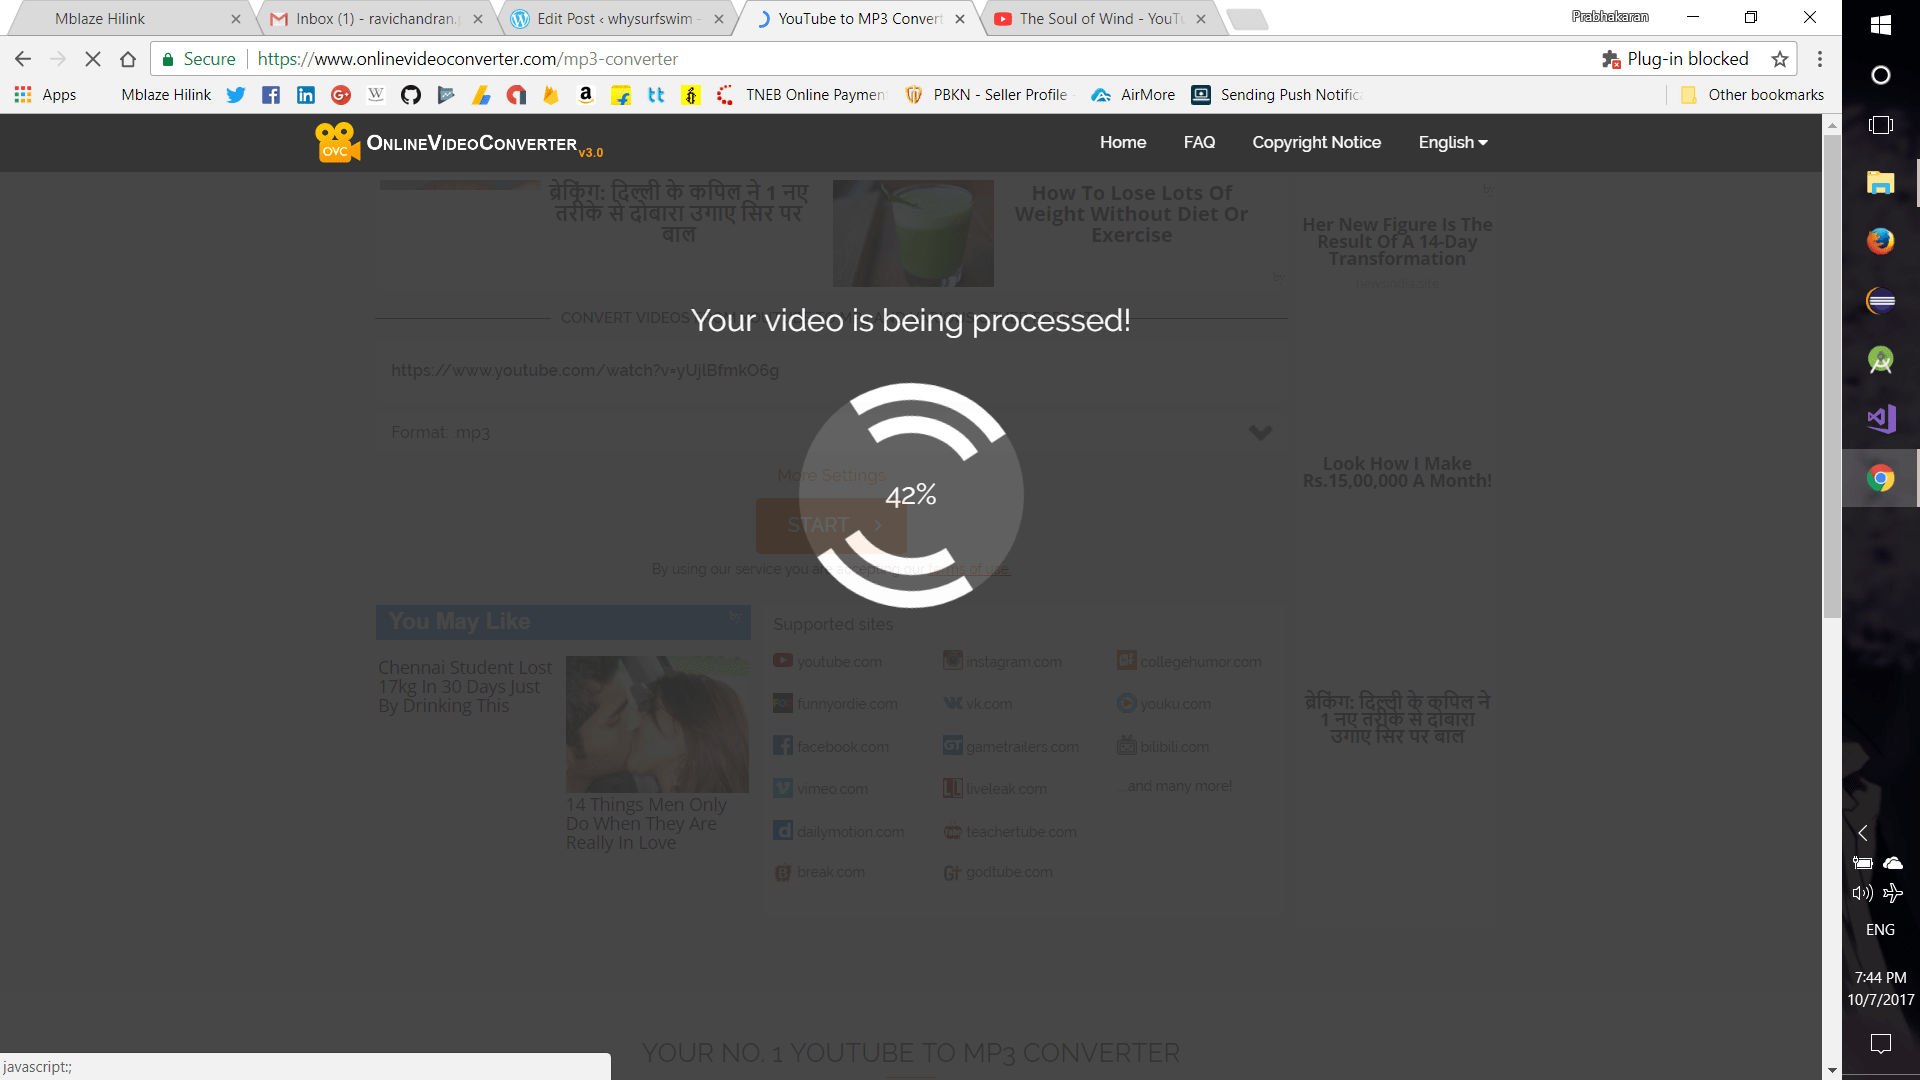Click the START conversion button
The width and height of the screenshot is (1920, 1080).
click(831, 525)
